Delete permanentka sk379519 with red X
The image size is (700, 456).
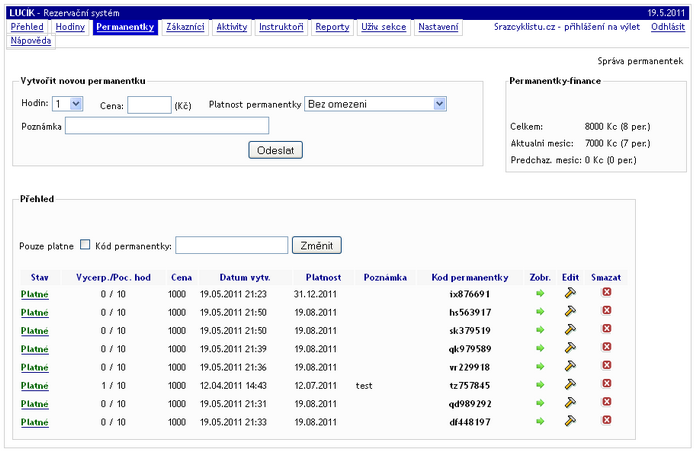(x=606, y=329)
